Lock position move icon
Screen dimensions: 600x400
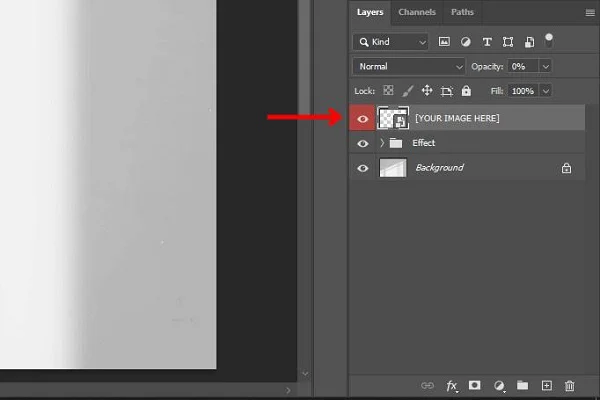(427, 91)
